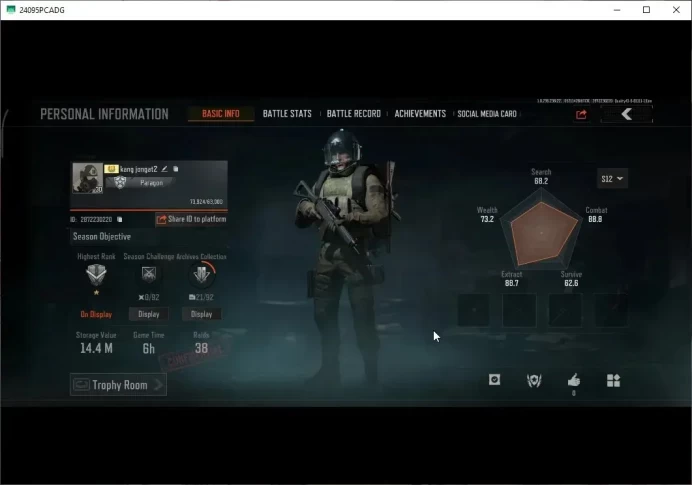The image size is (692, 485).
Task: Click the On Display label under Highest Rank
Action: [x=96, y=314]
